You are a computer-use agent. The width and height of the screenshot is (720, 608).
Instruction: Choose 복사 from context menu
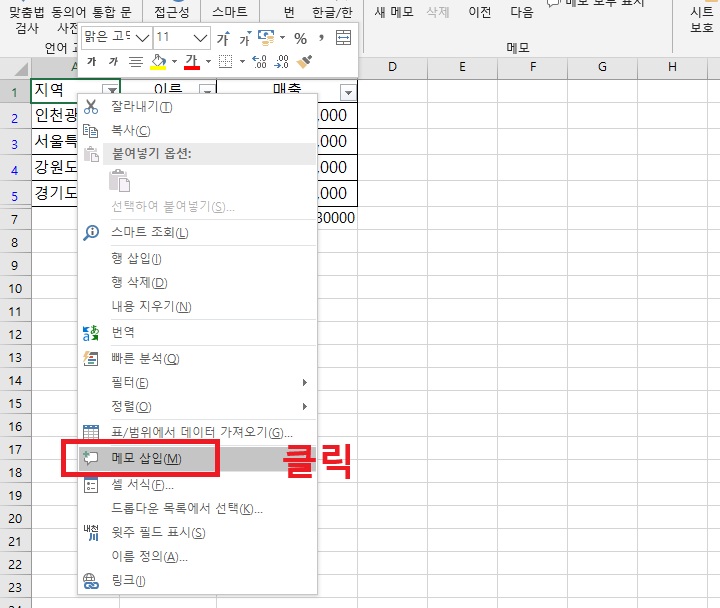point(197,131)
